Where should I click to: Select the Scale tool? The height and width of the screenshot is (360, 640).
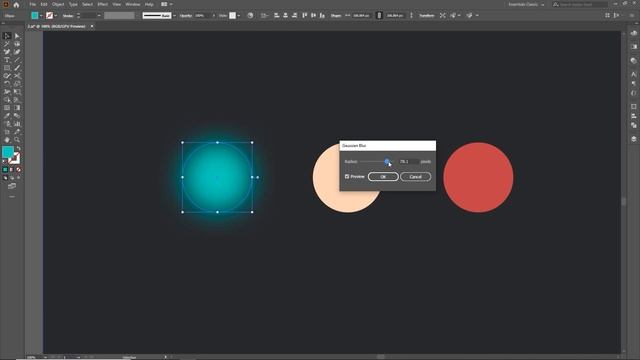(17, 84)
